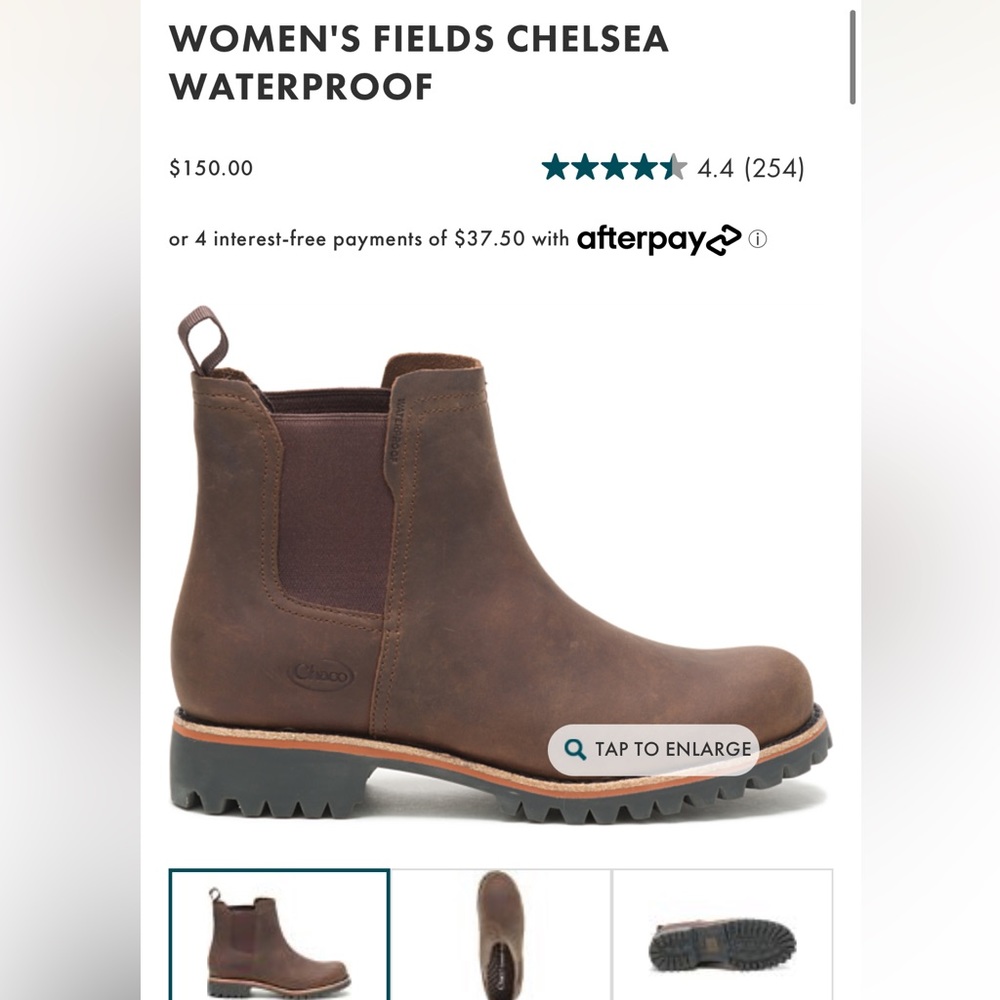Viewport: 1000px width, 1000px height.
Task: Click the 4.4 rating score
Action: coord(715,168)
